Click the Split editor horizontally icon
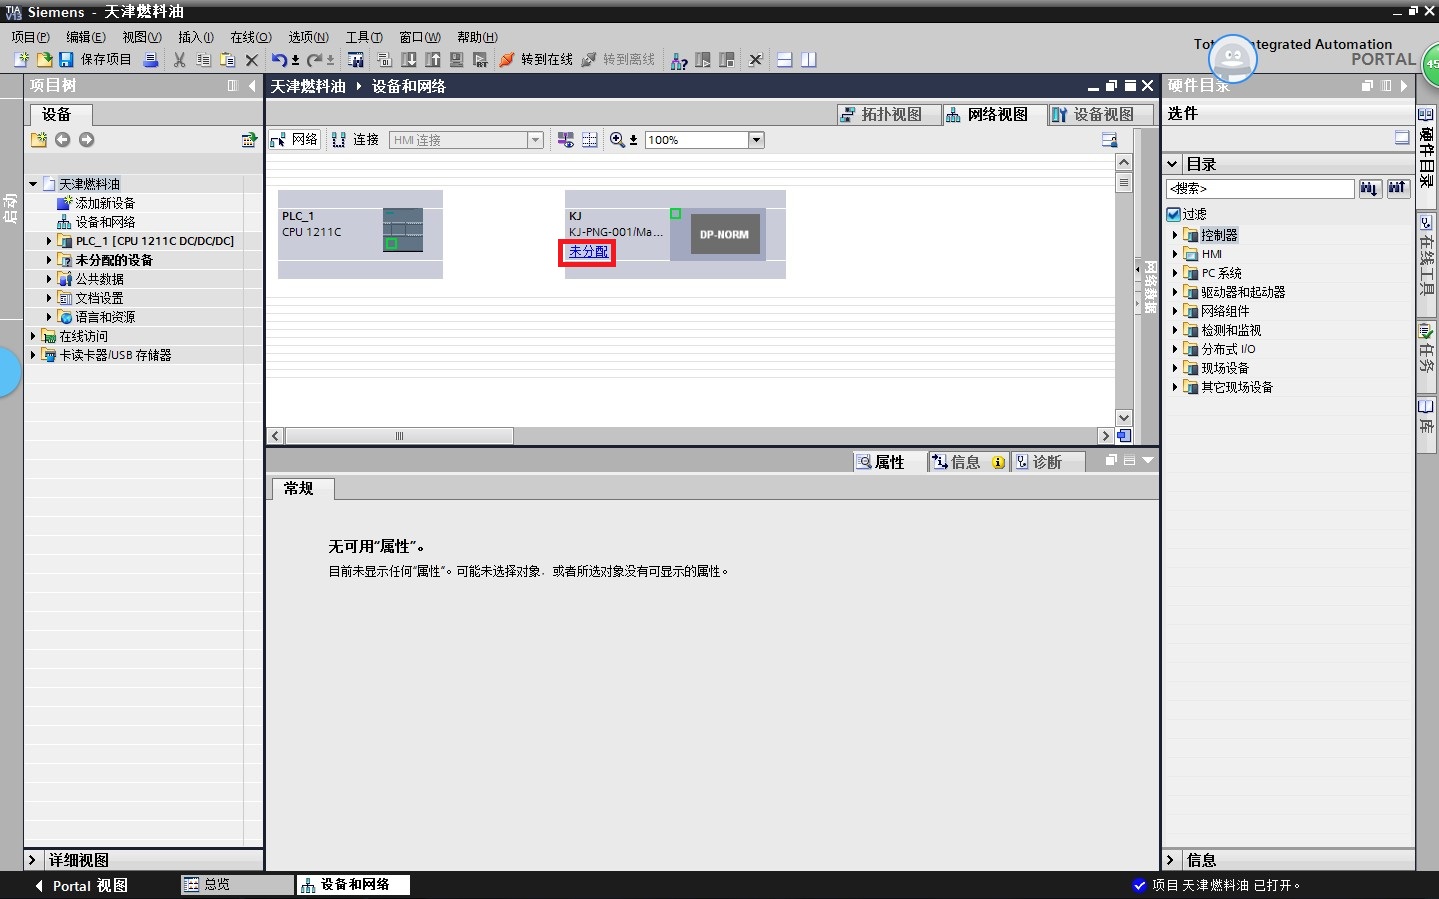Image resolution: width=1439 pixels, height=899 pixels. (x=784, y=60)
